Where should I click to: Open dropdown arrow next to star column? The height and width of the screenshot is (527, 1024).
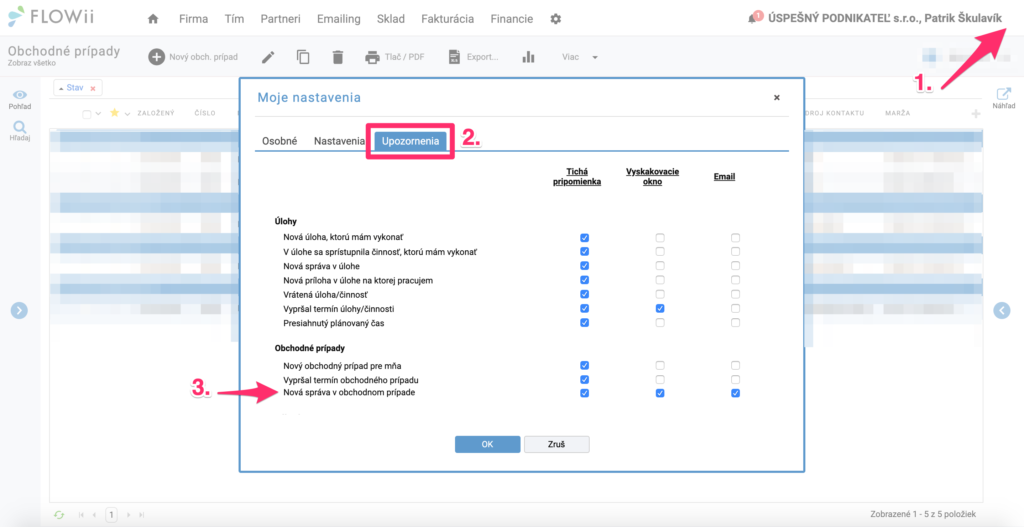(127, 114)
